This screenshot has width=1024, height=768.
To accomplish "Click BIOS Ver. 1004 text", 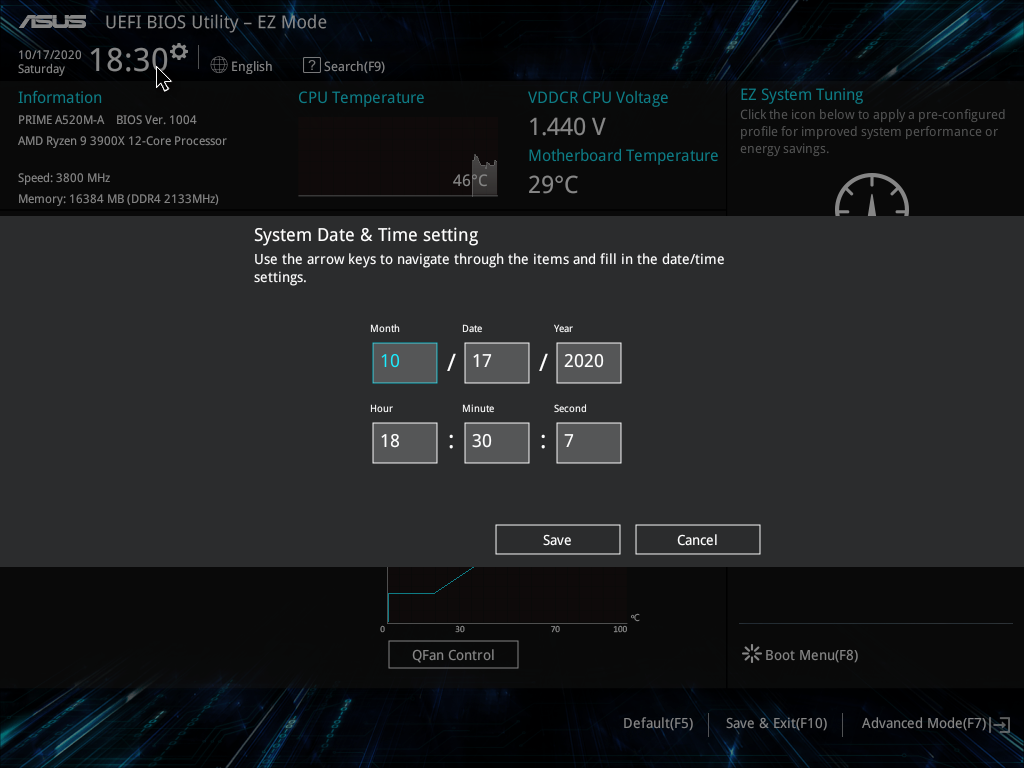I will [156, 120].
